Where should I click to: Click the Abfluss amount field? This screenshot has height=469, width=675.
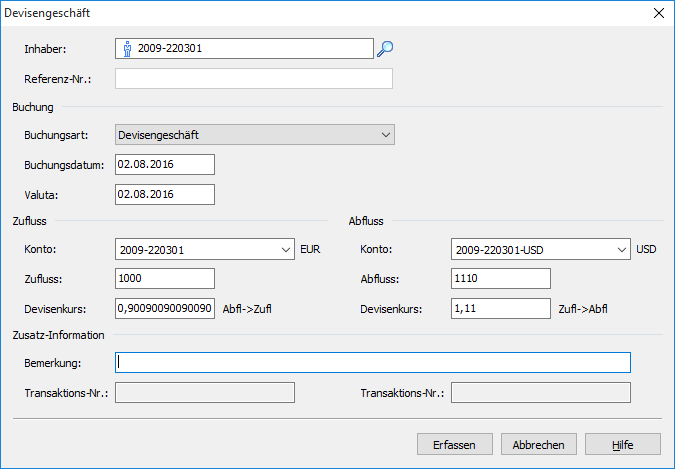pyautogui.click(x=501, y=279)
